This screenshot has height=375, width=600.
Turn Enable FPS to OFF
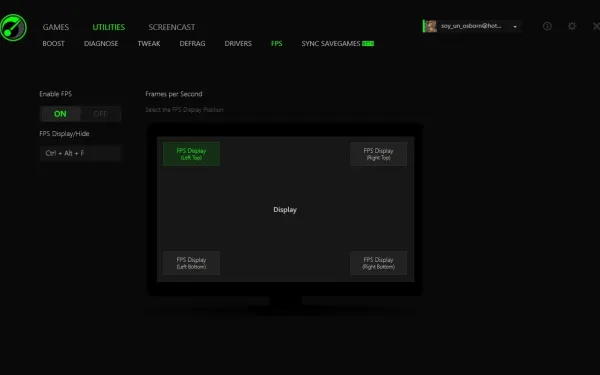[x=101, y=114]
